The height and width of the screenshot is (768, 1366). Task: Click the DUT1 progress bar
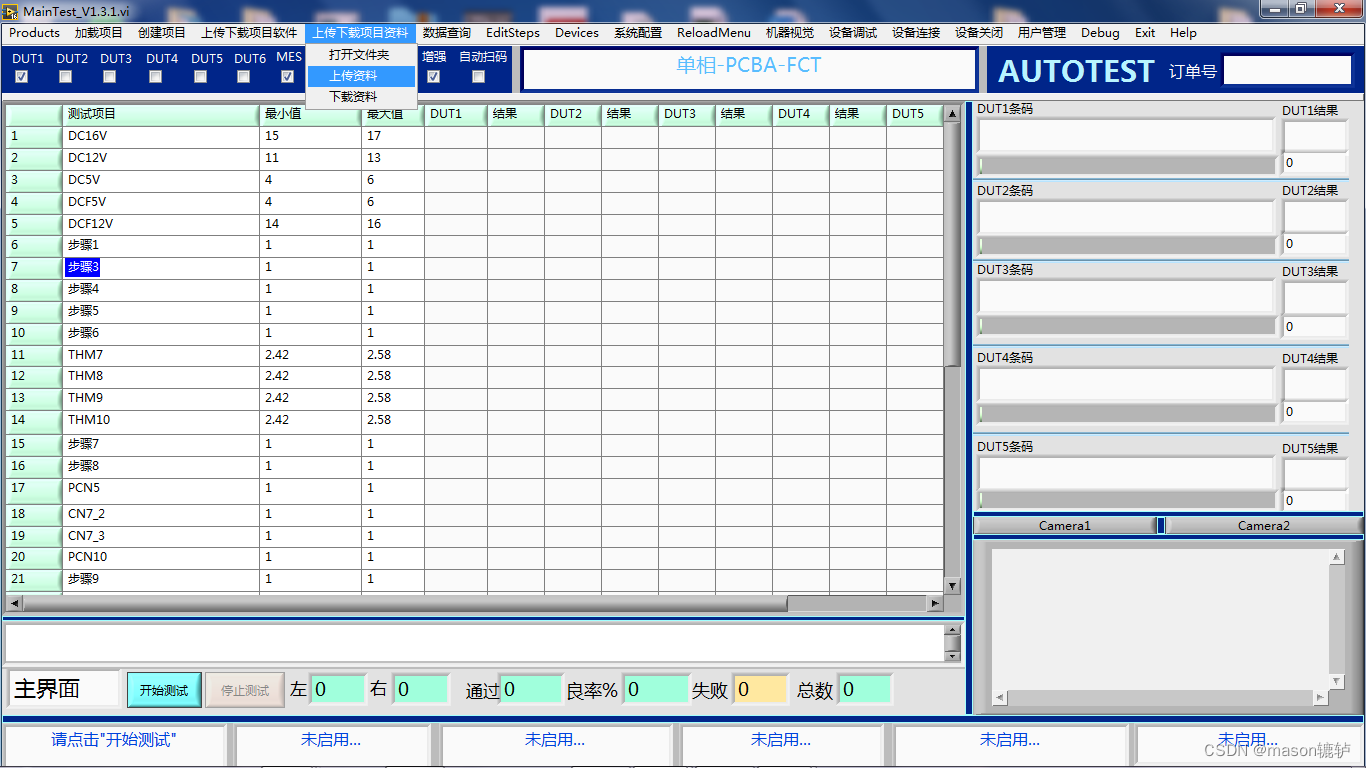1127,164
